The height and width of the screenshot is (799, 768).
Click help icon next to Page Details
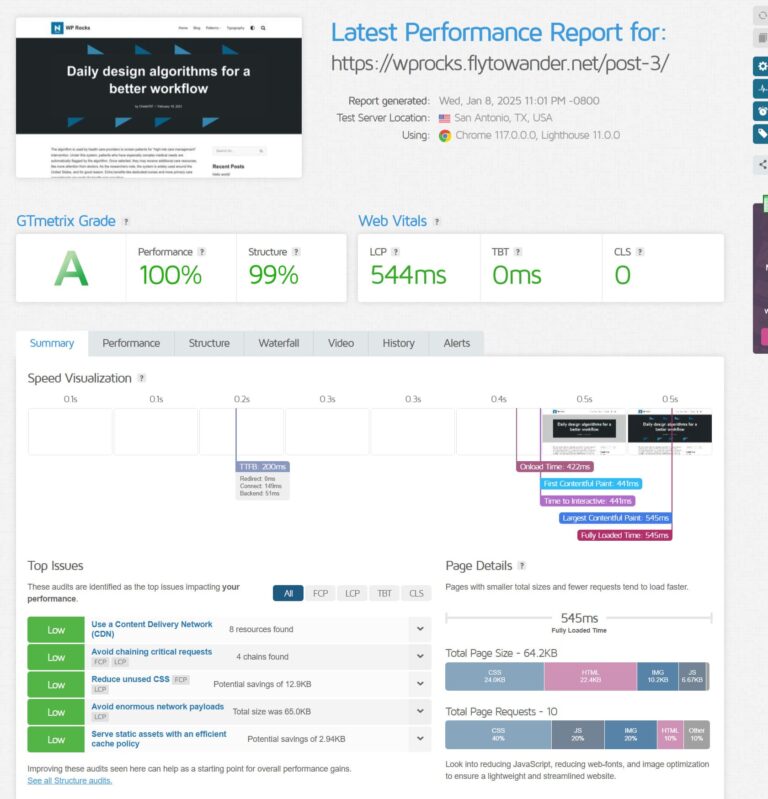click(x=521, y=566)
